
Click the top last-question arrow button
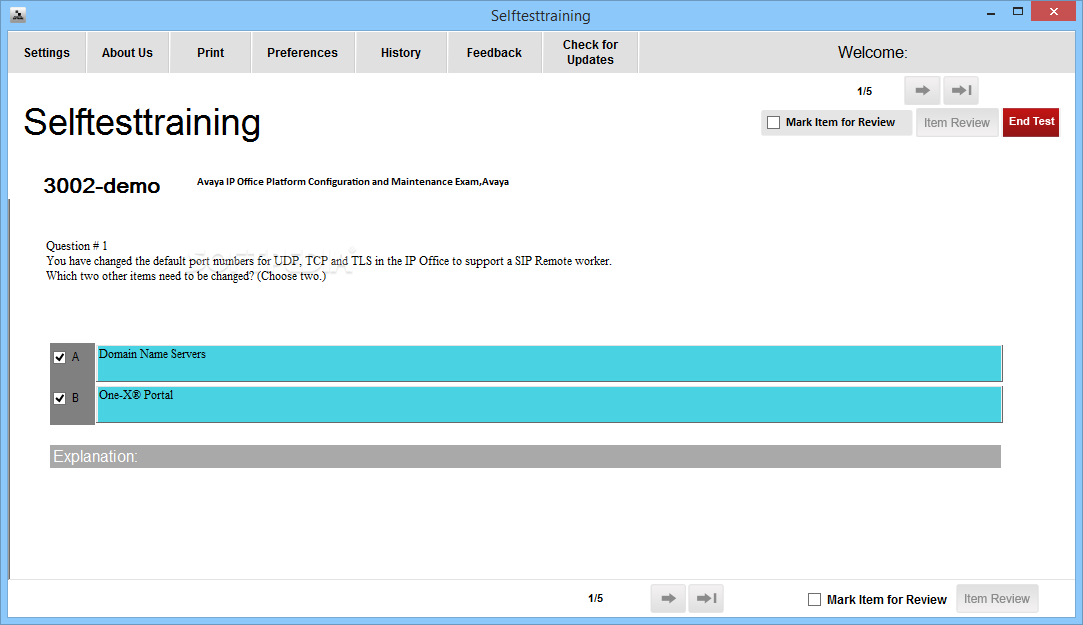(961, 90)
